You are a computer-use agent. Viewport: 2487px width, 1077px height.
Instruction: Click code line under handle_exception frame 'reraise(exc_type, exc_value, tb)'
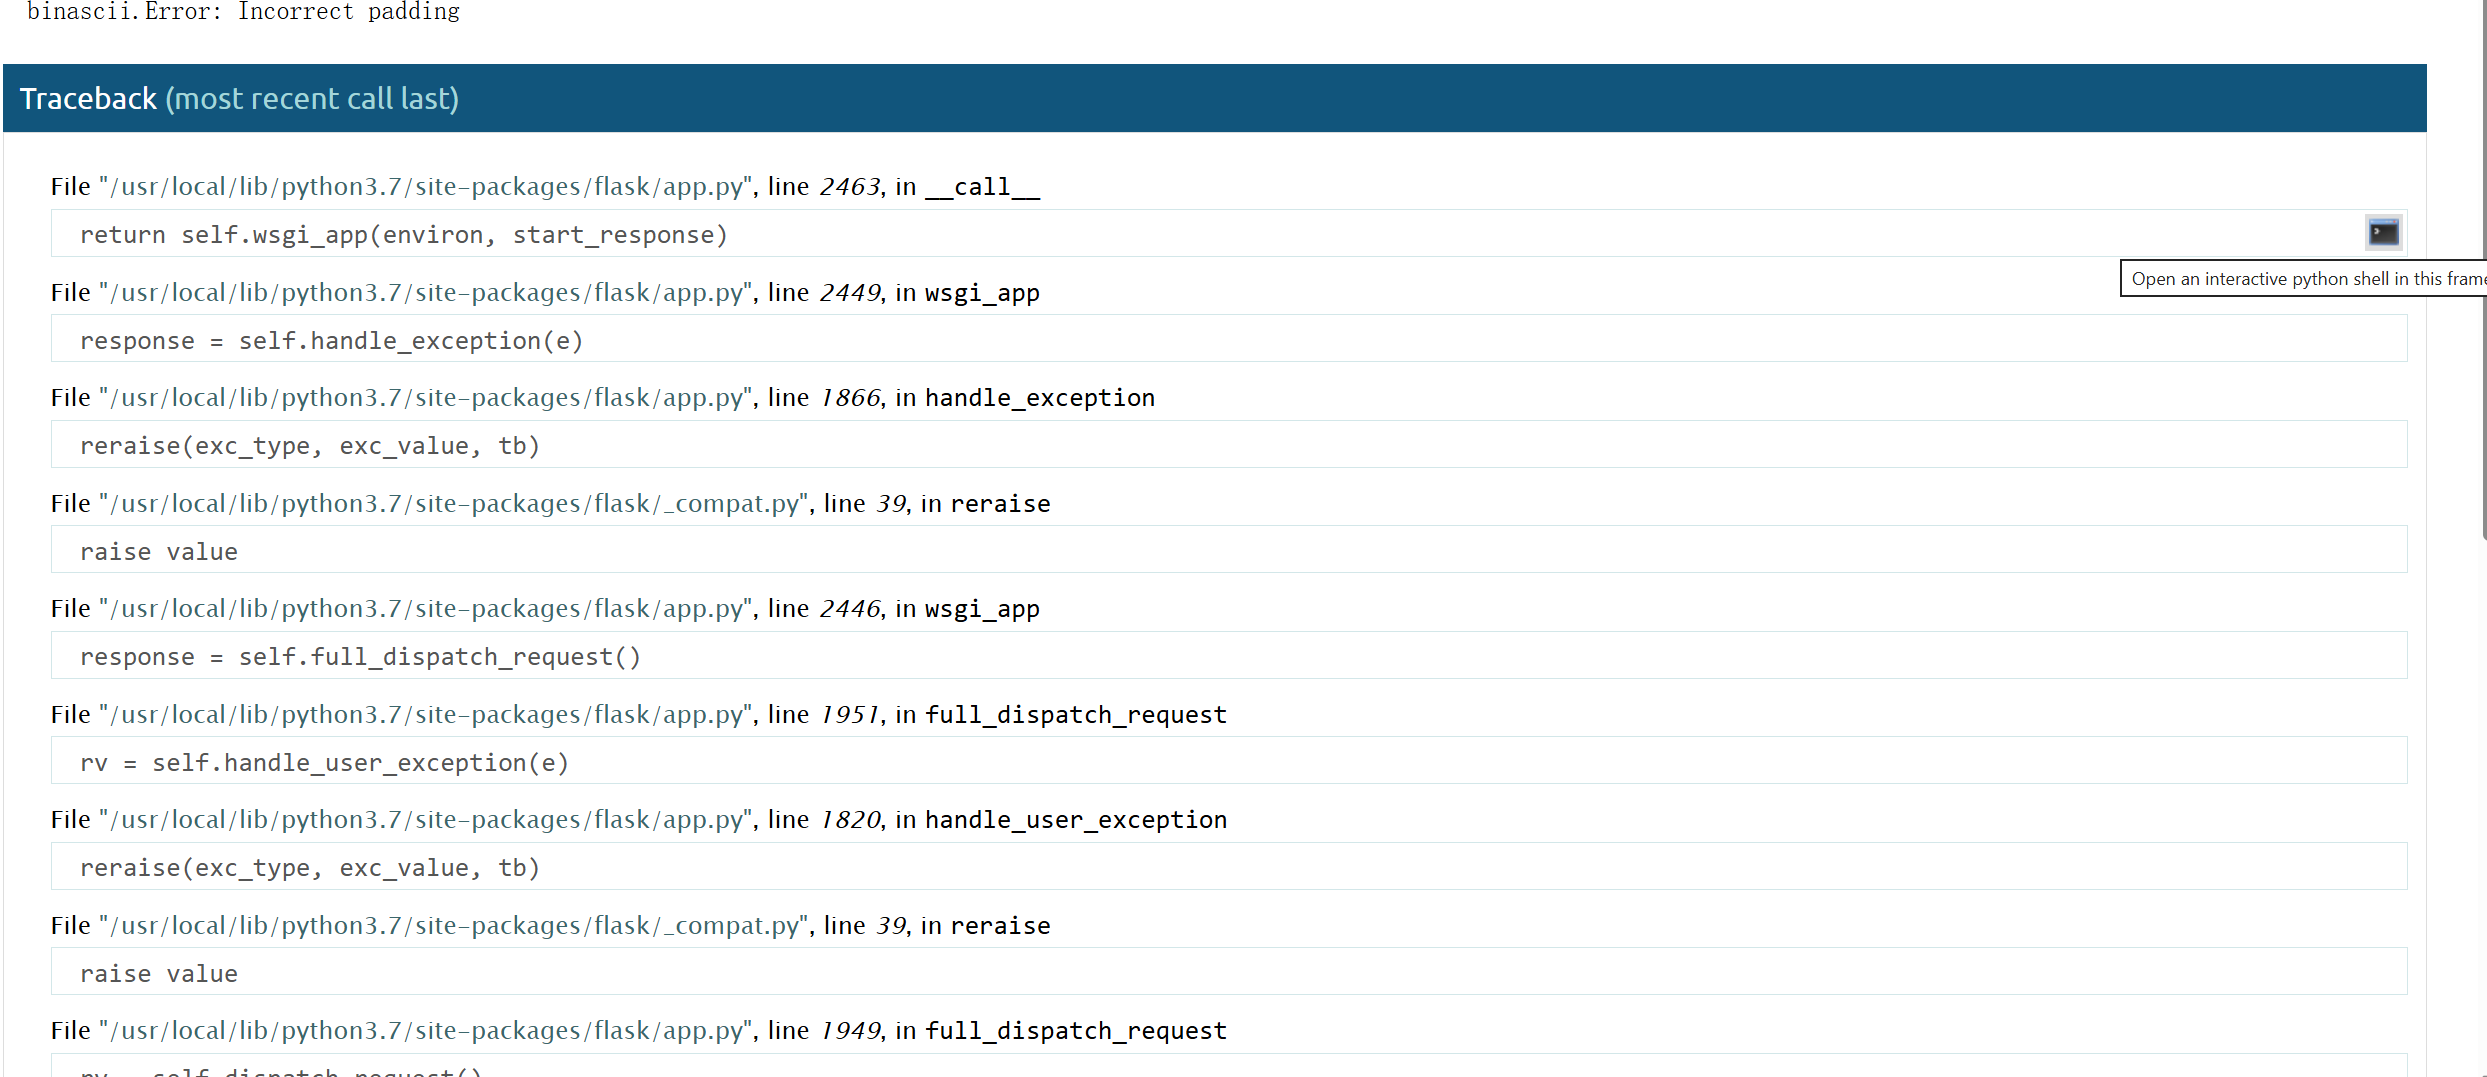pos(1229,445)
